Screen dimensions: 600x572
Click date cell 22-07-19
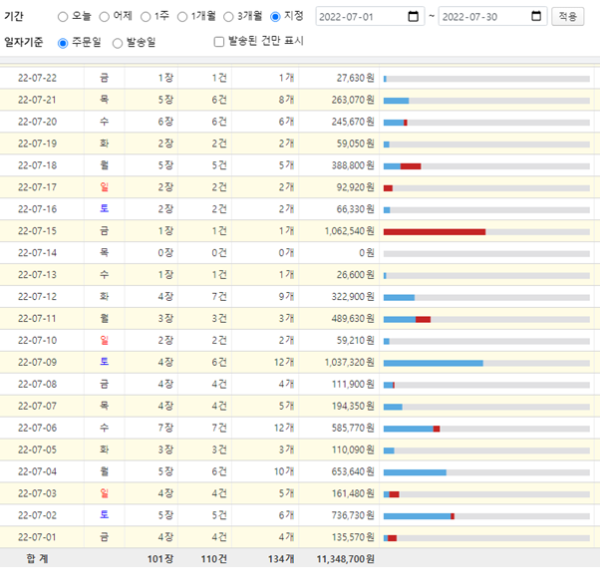(x=37, y=143)
